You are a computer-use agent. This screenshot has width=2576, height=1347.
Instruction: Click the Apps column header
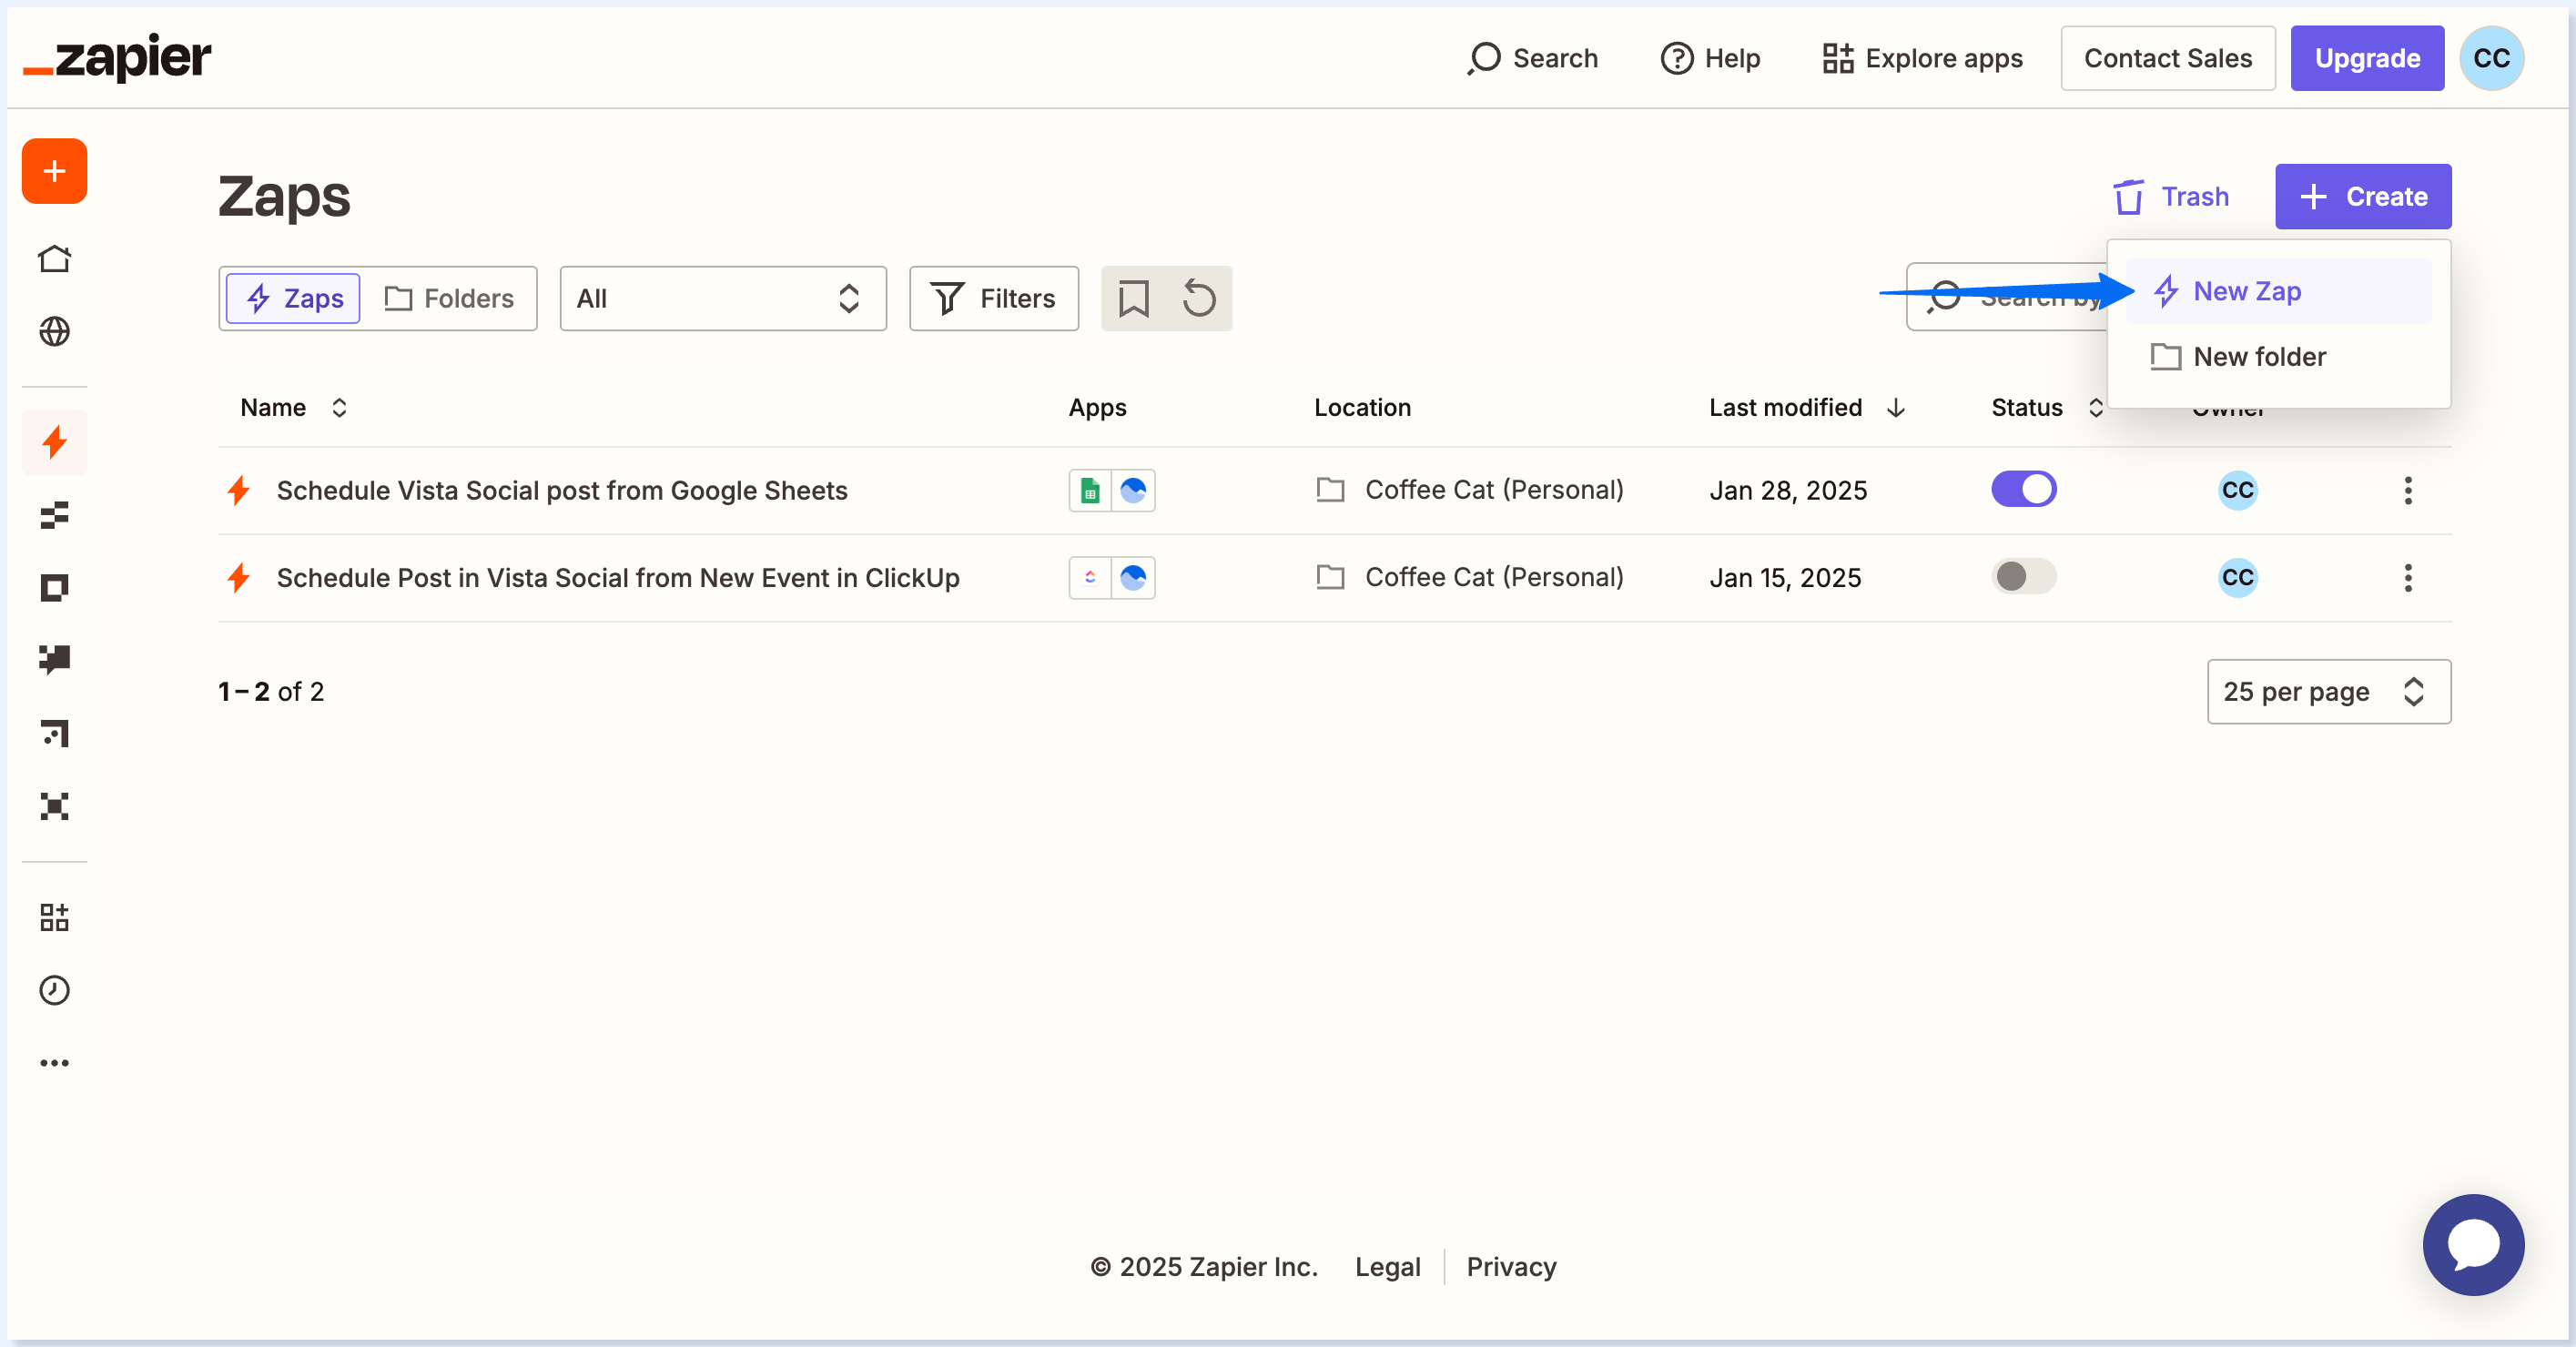tap(1097, 407)
